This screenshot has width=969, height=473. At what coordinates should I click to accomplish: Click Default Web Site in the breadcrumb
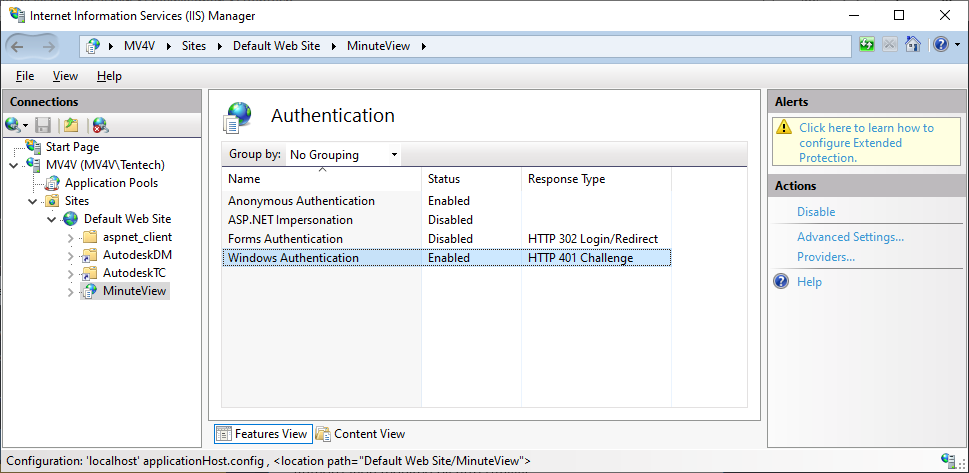click(x=276, y=46)
